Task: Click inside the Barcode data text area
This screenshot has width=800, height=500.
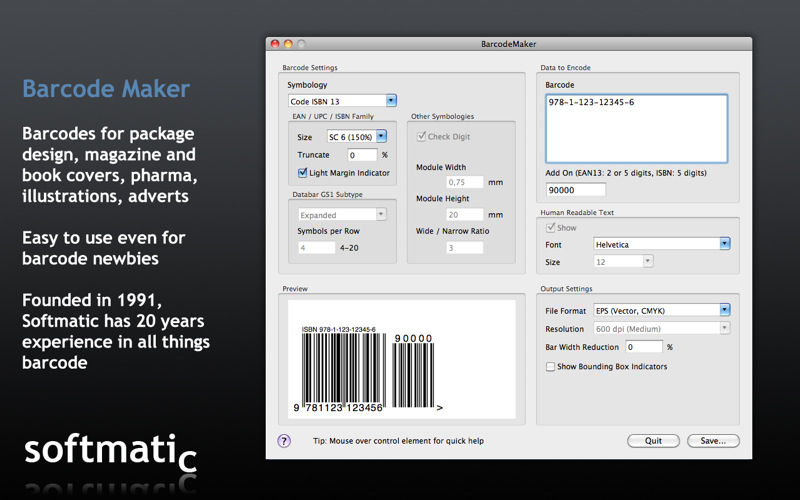Action: [636, 129]
